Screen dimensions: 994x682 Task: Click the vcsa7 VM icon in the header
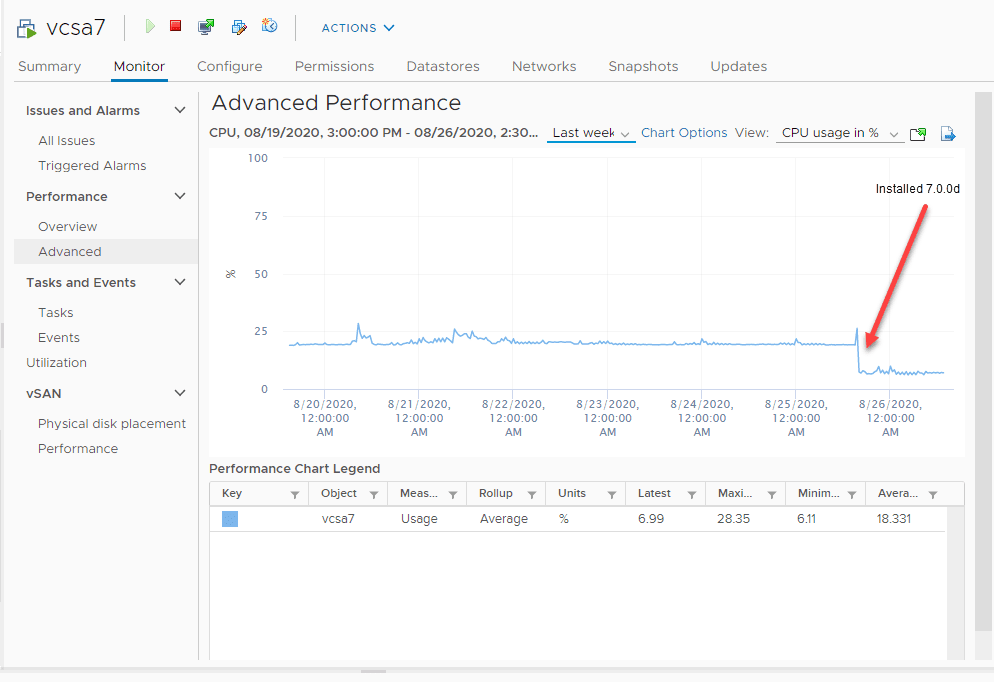tap(25, 27)
